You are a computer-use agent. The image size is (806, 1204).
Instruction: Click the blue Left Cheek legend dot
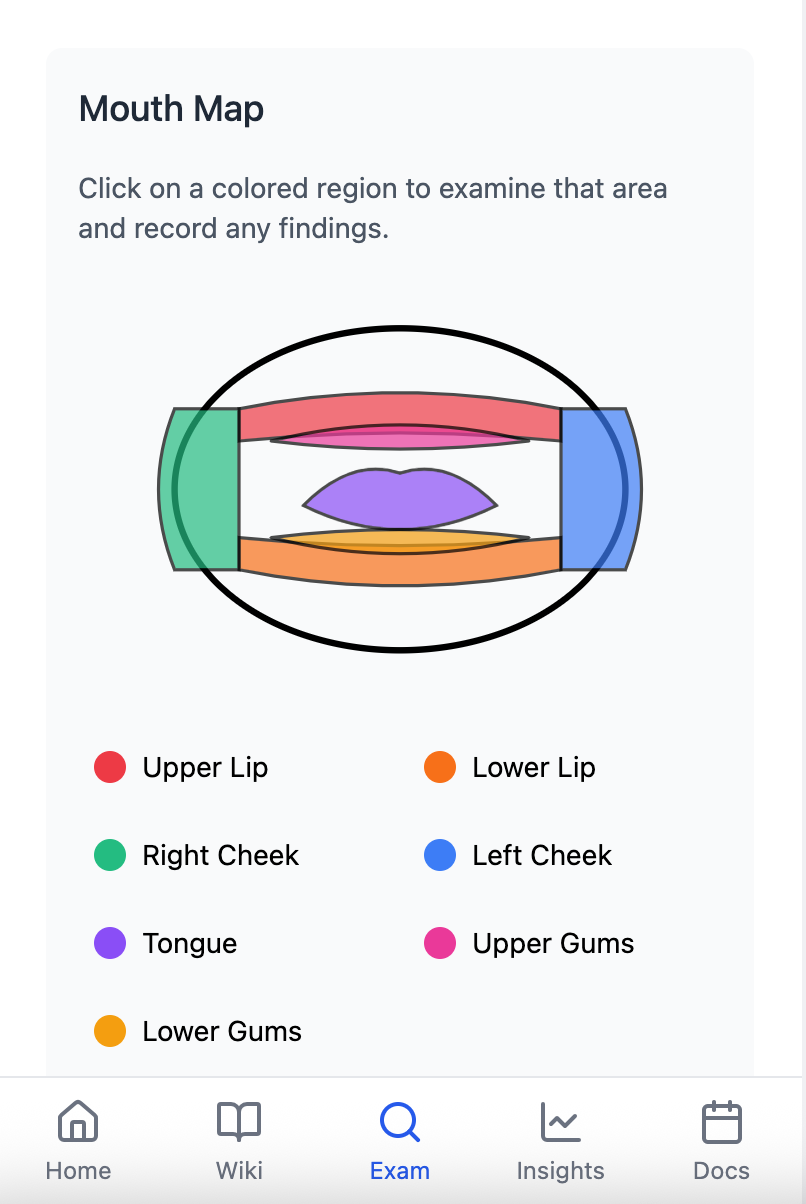pos(440,856)
